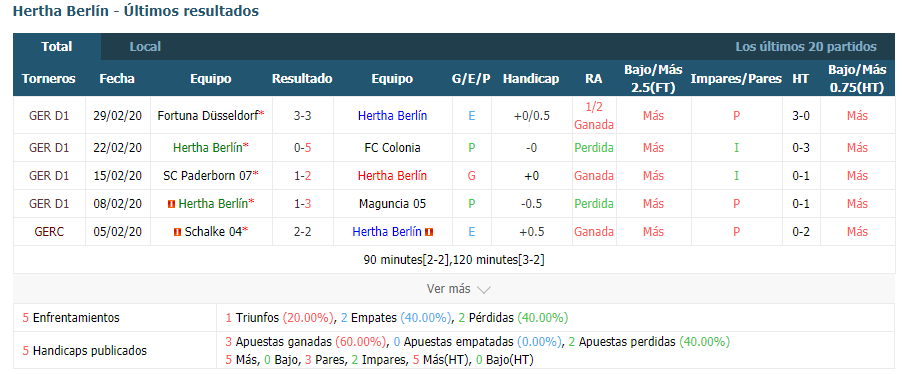902x374 pixels.
Task: Open the Ver más link
Action: [x=449, y=289]
